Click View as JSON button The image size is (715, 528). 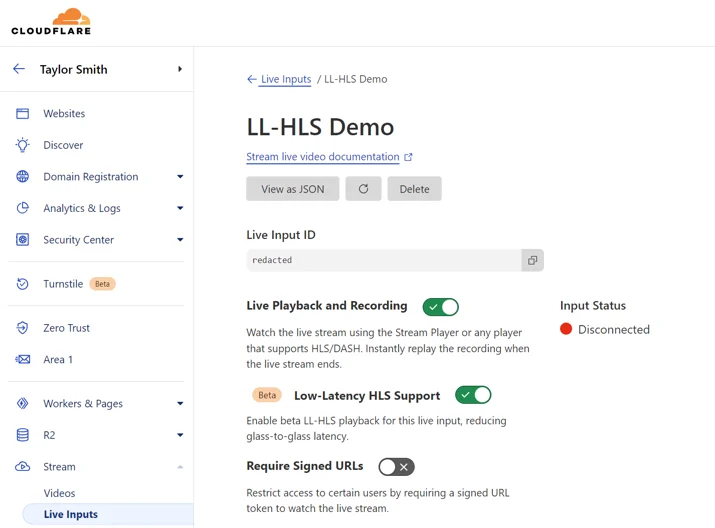[293, 189]
